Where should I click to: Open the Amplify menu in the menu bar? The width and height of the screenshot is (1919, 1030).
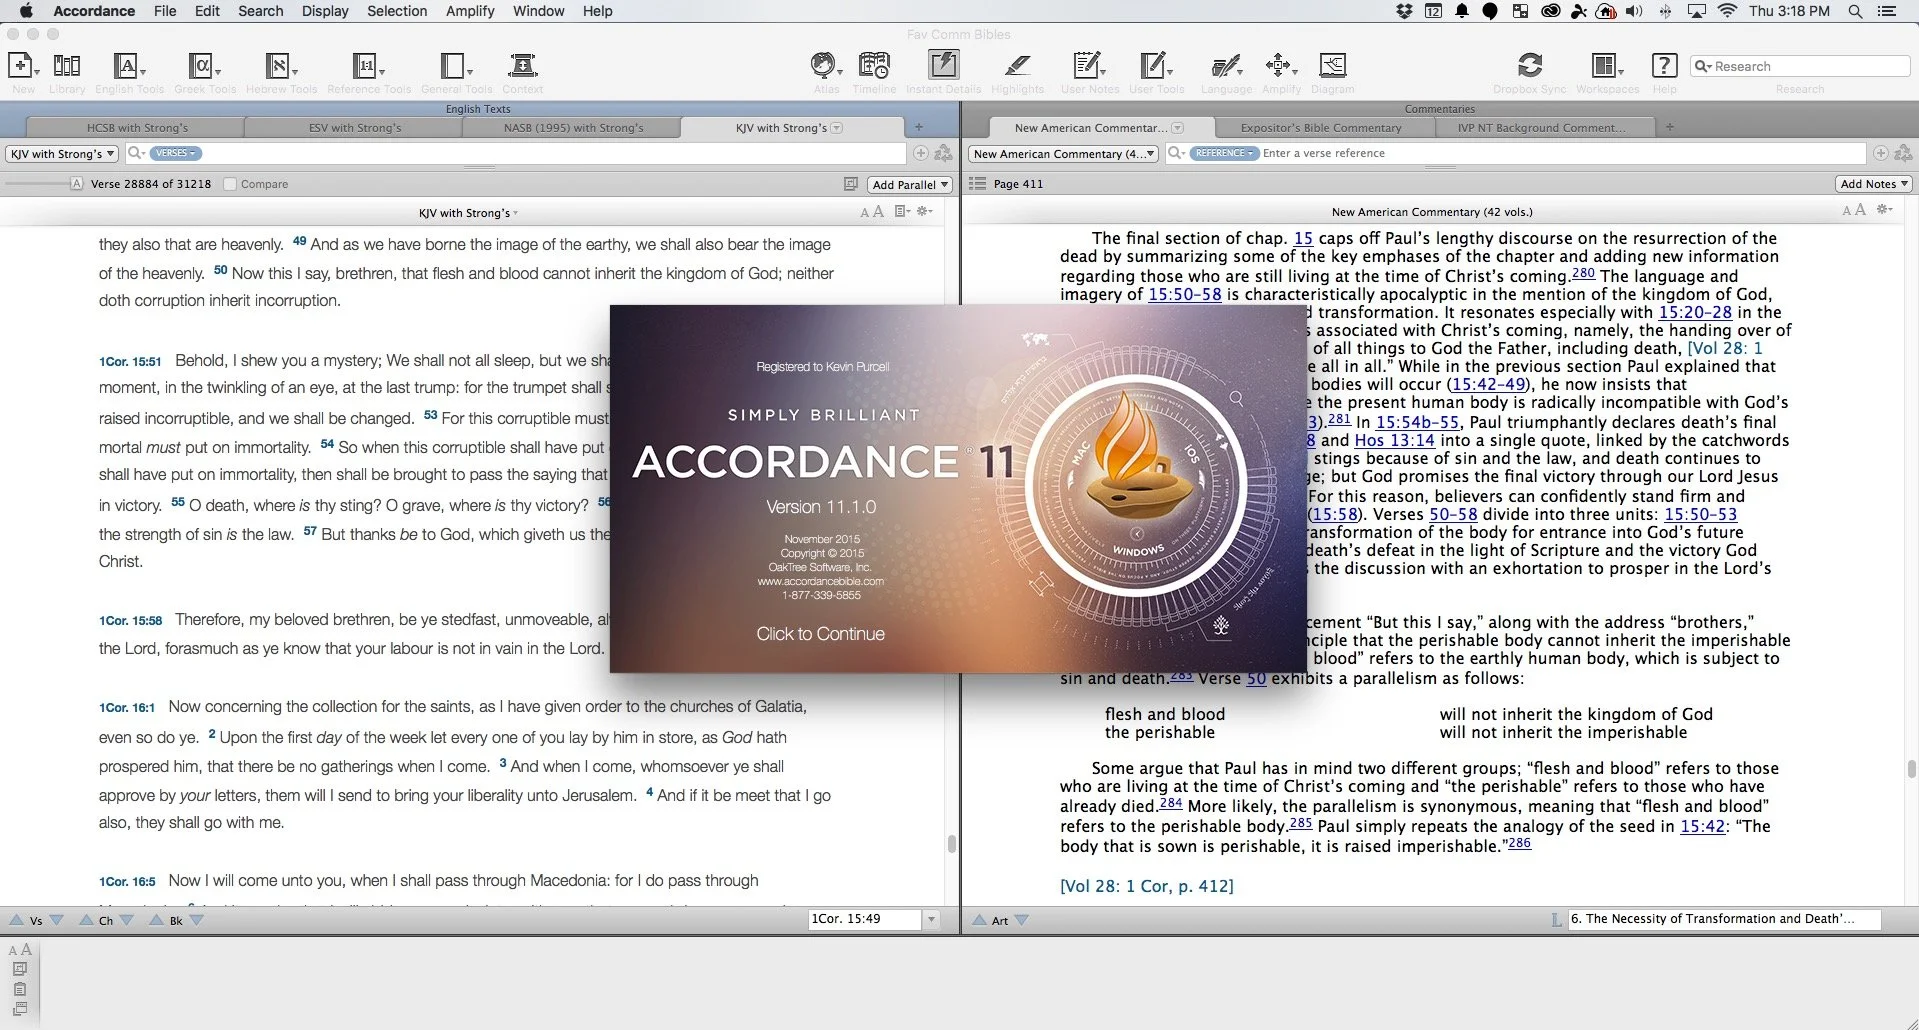pos(470,11)
